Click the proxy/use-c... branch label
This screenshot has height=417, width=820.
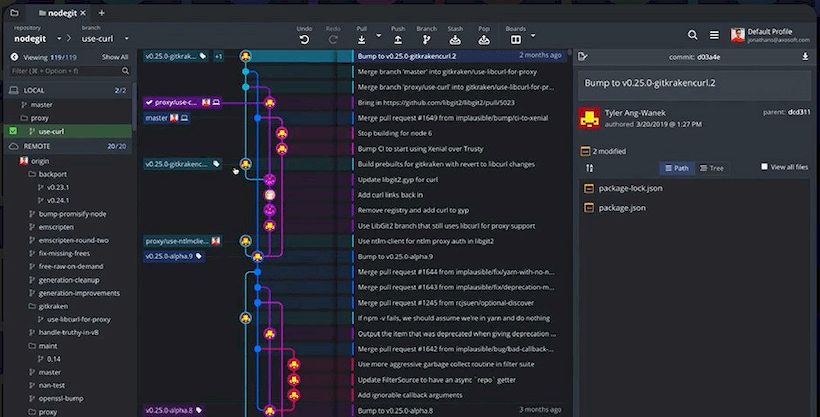point(183,103)
